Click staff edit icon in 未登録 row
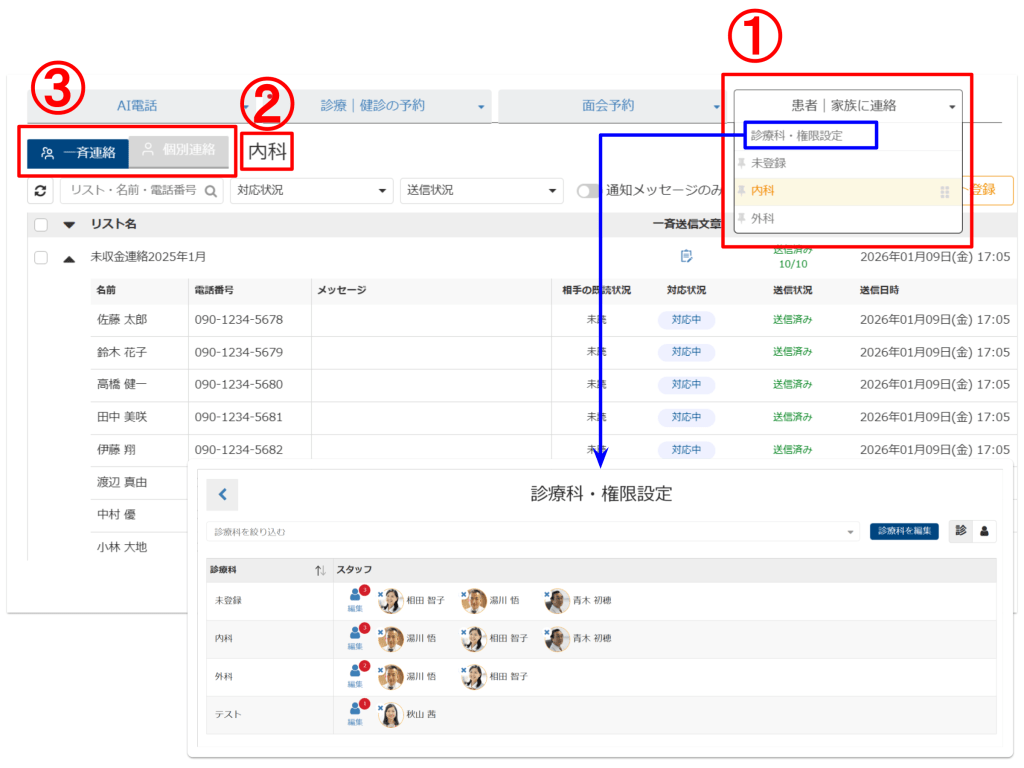This screenshot has width=1024, height=768. coord(355,600)
